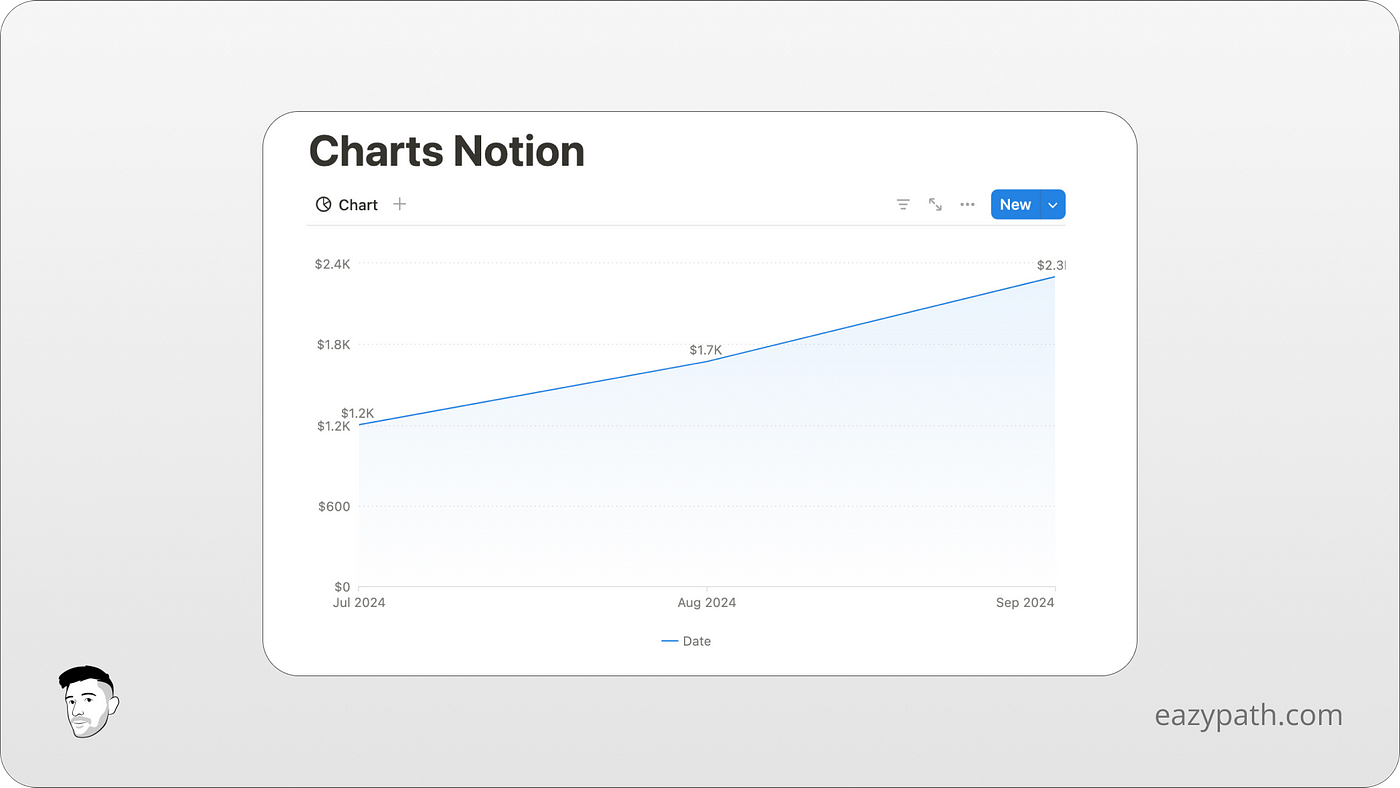Click the expand-to-full-screen arrows icon
The height and width of the screenshot is (788, 1400).
935,204
